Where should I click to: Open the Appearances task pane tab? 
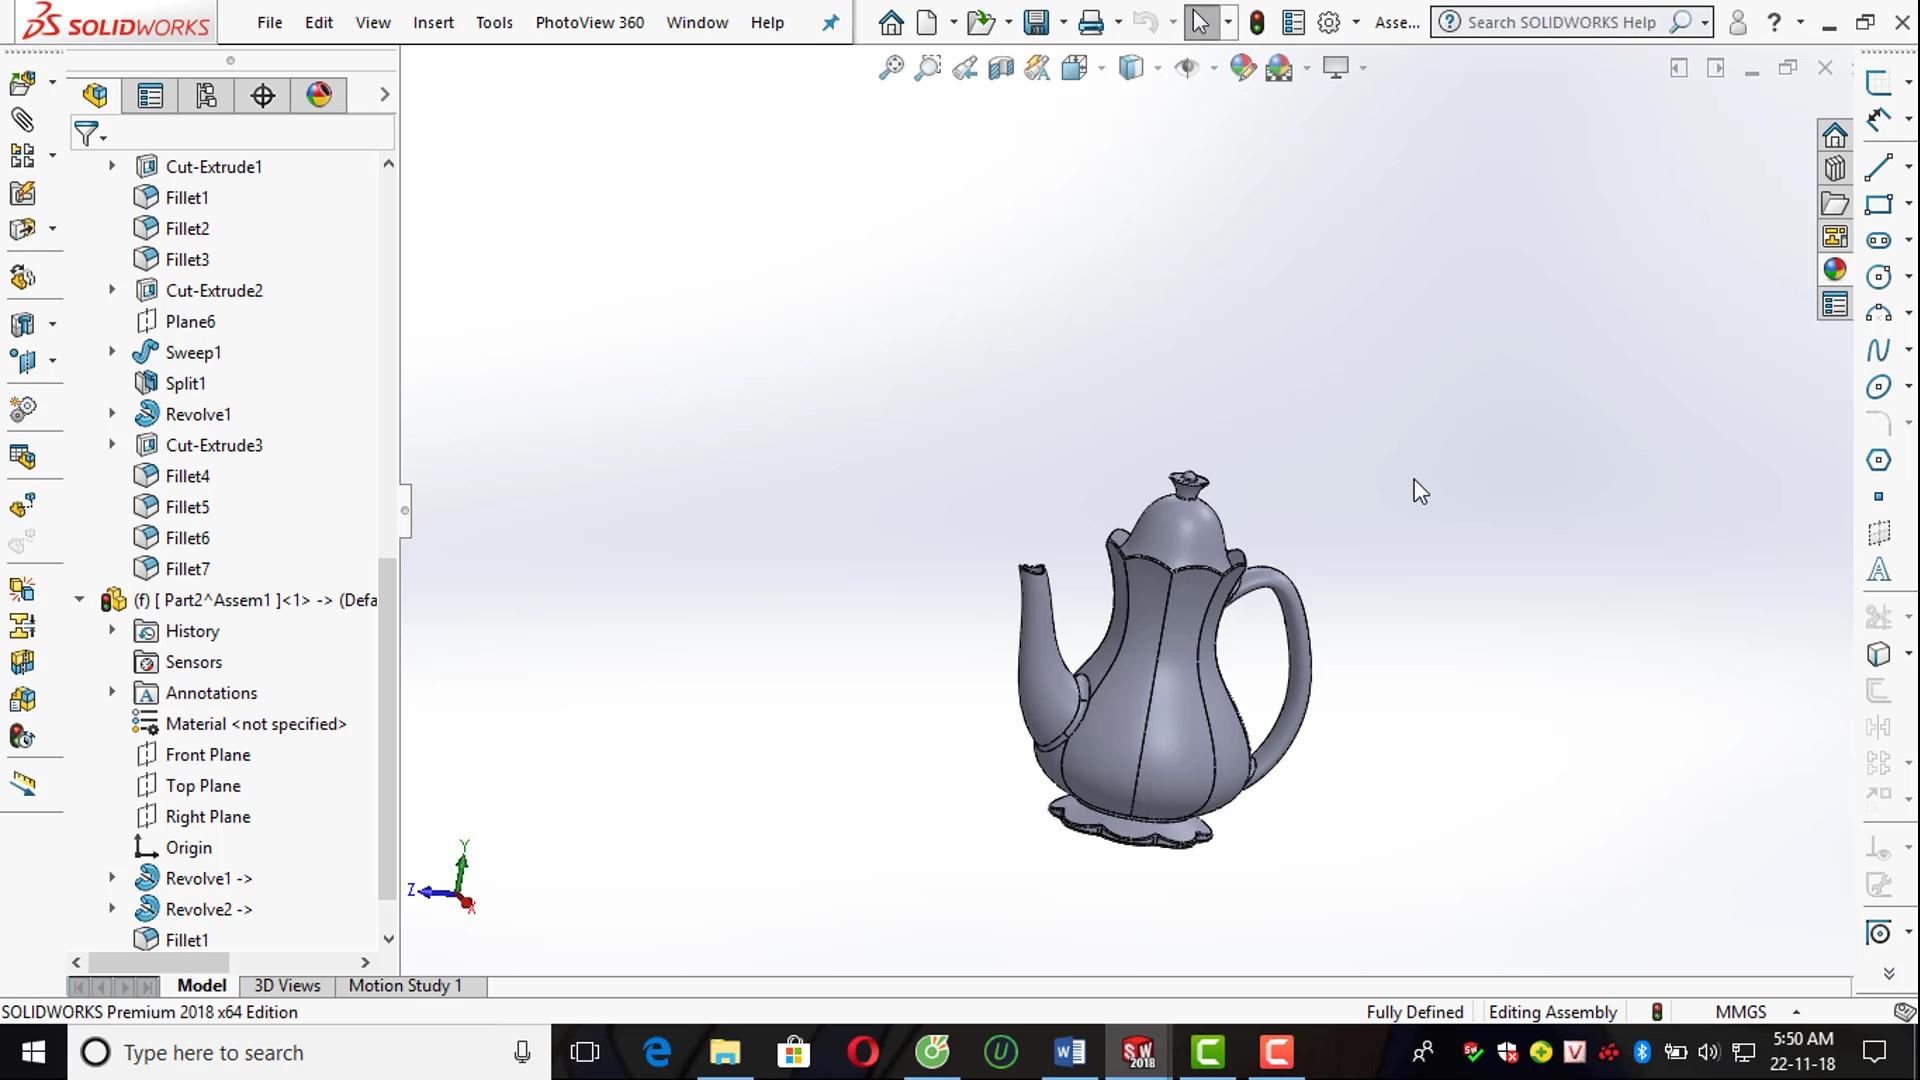point(1834,270)
